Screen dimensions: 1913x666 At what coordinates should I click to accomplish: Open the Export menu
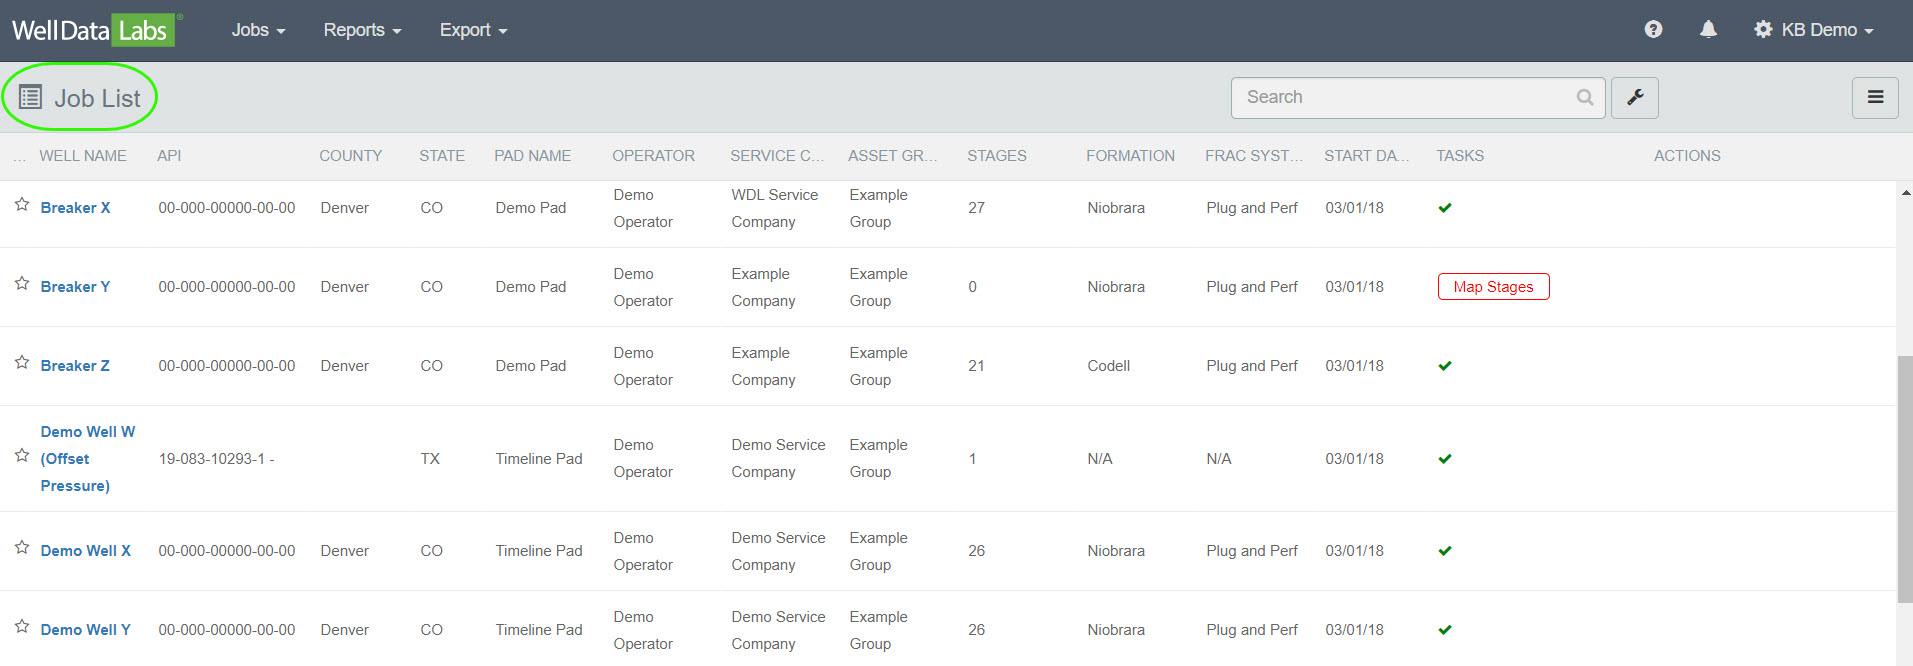pyautogui.click(x=473, y=30)
